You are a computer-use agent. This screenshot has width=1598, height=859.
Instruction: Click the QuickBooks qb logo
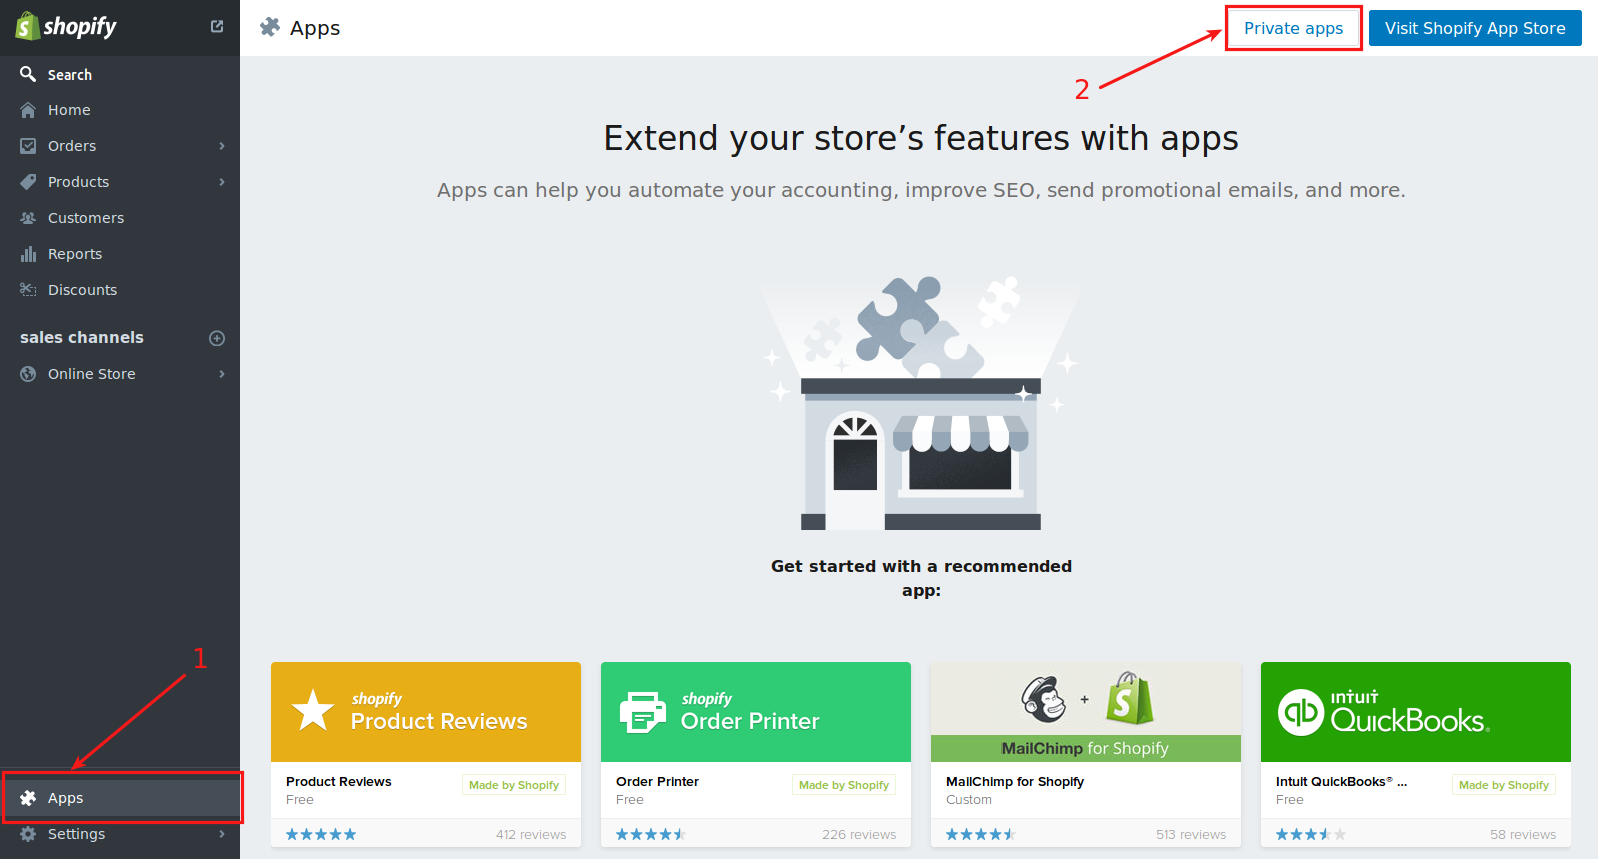coord(1301,713)
